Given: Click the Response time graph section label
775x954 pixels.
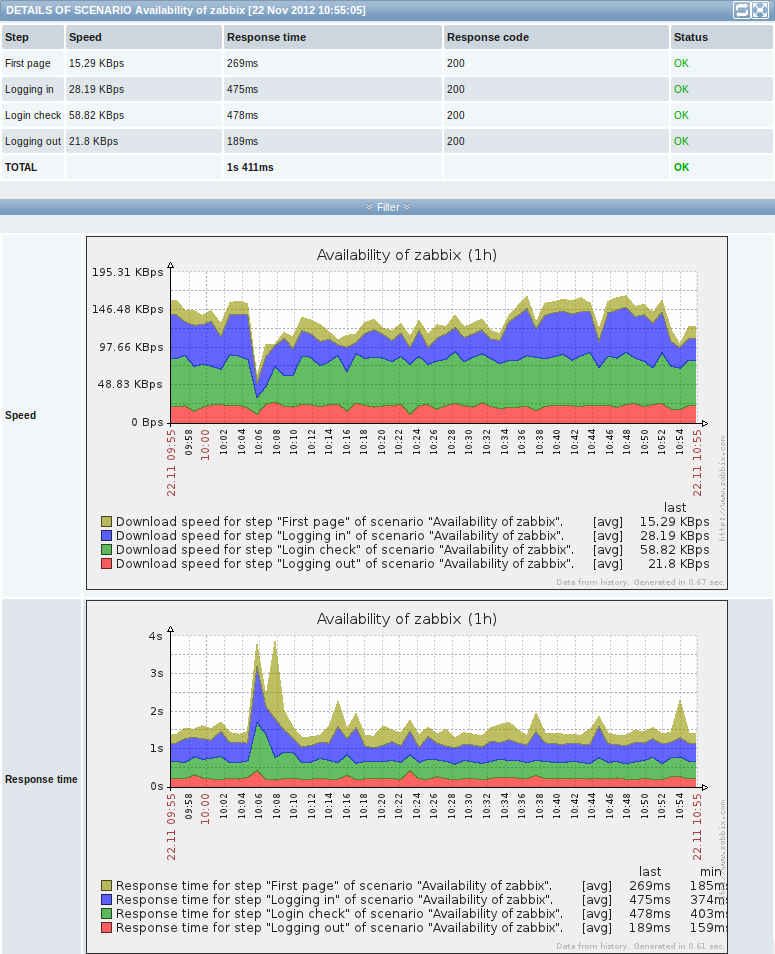Looking at the screenshot, I should click(x=41, y=779).
